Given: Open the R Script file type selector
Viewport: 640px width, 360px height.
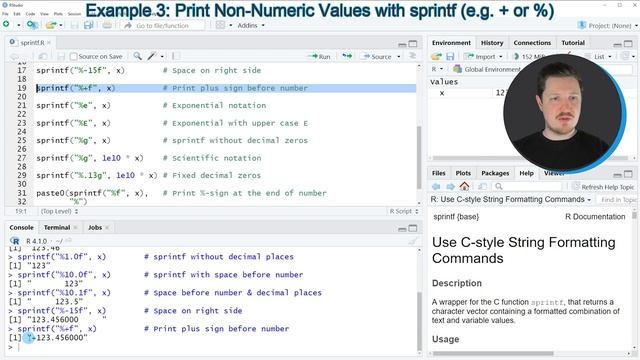Looking at the screenshot, I should 403,211.
